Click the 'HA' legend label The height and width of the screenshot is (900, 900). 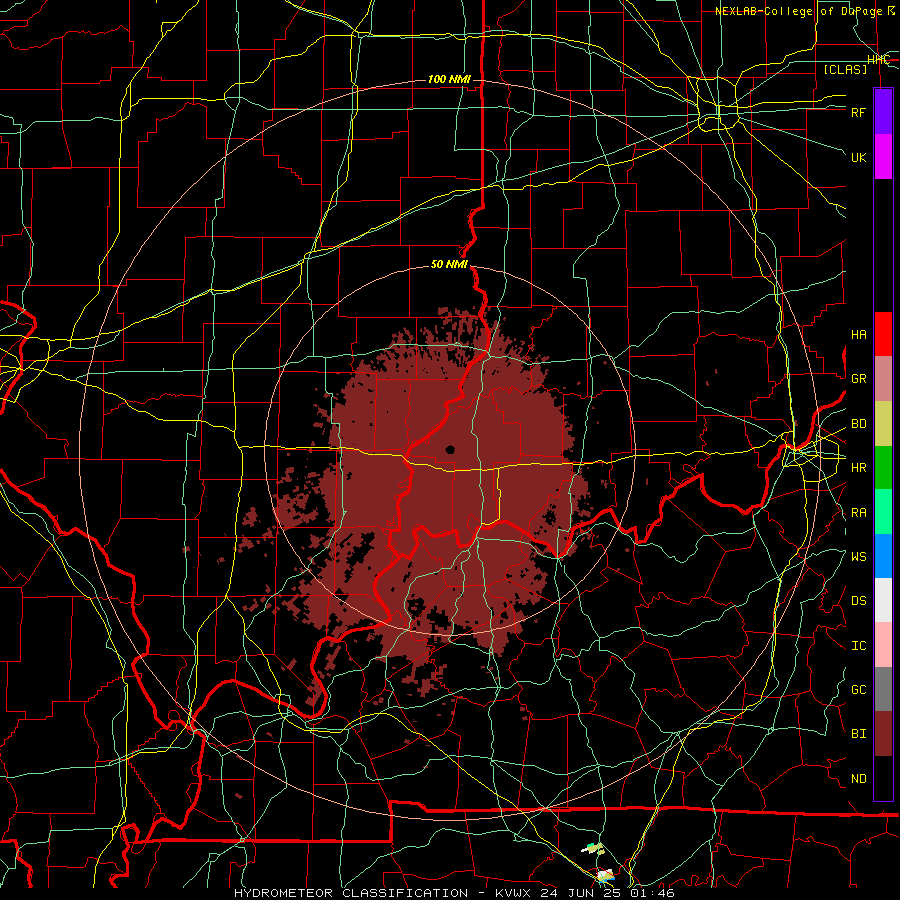click(x=858, y=335)
